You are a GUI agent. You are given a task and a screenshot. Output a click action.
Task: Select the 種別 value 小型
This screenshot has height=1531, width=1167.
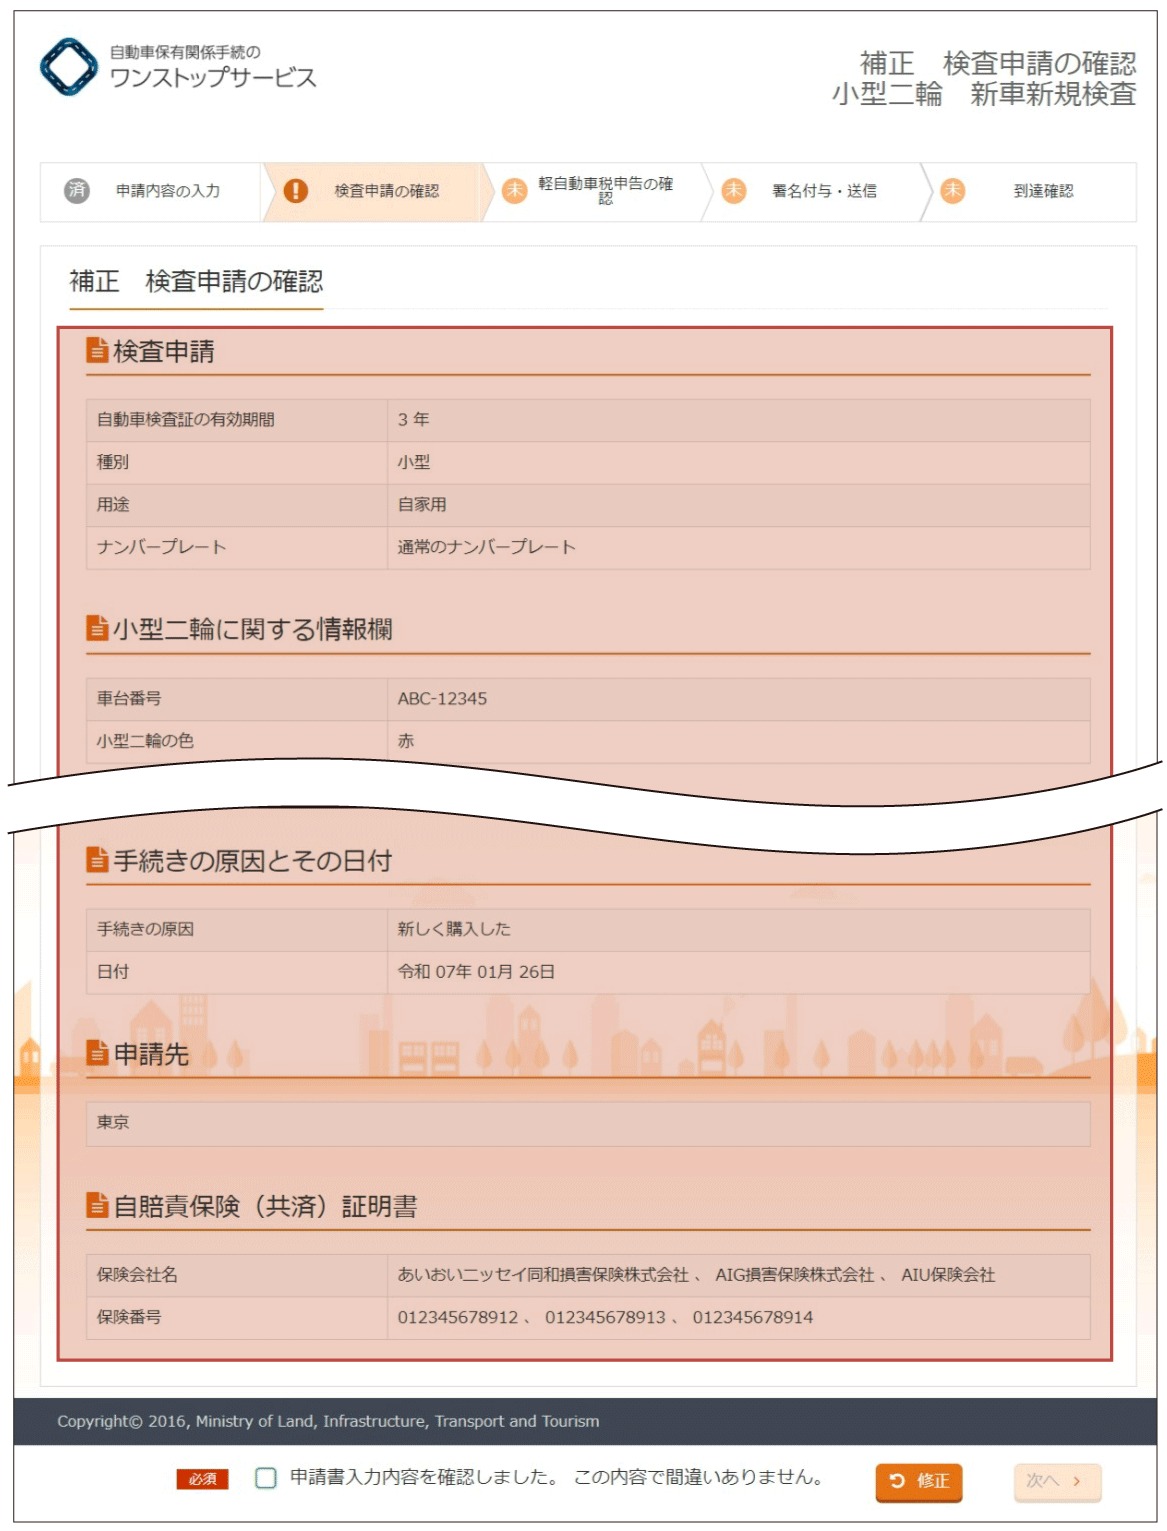(413, 462)
